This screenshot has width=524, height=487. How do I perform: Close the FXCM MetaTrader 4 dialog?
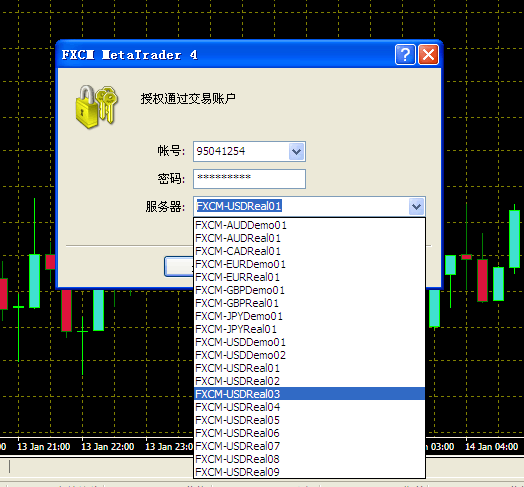point(428,54)
